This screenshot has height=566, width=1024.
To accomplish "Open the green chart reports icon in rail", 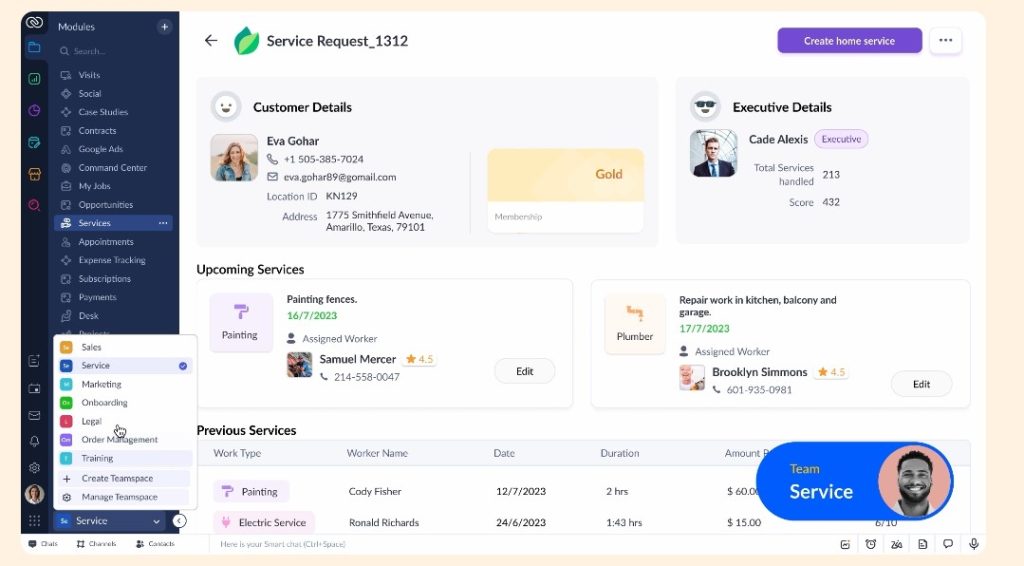I will click(34, 79).
